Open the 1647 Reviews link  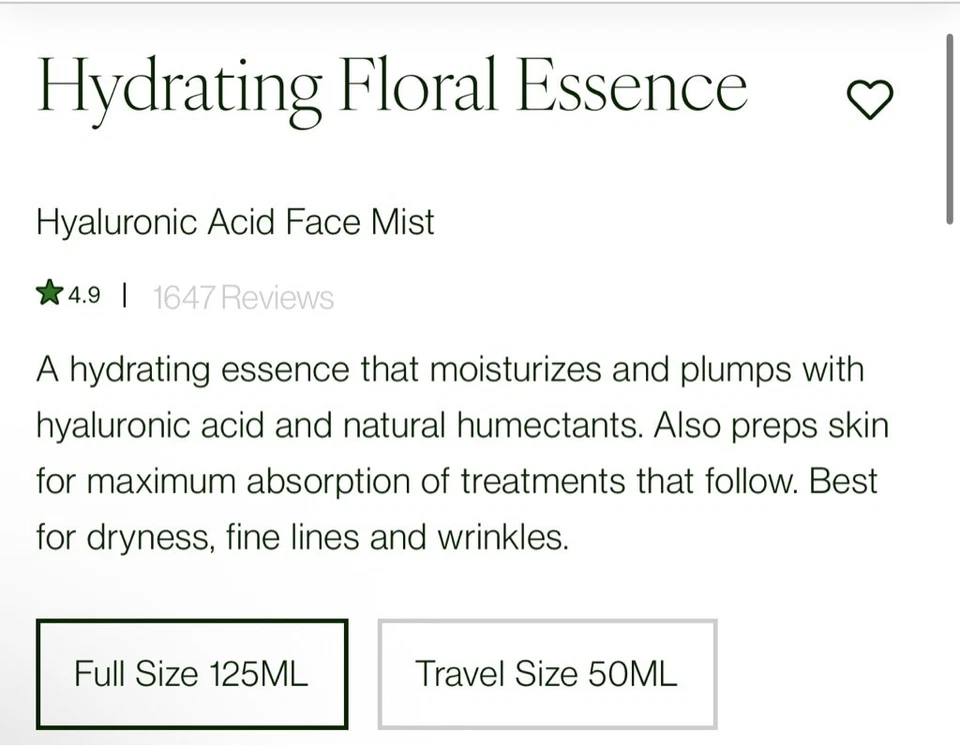click(x=243, y=297)
